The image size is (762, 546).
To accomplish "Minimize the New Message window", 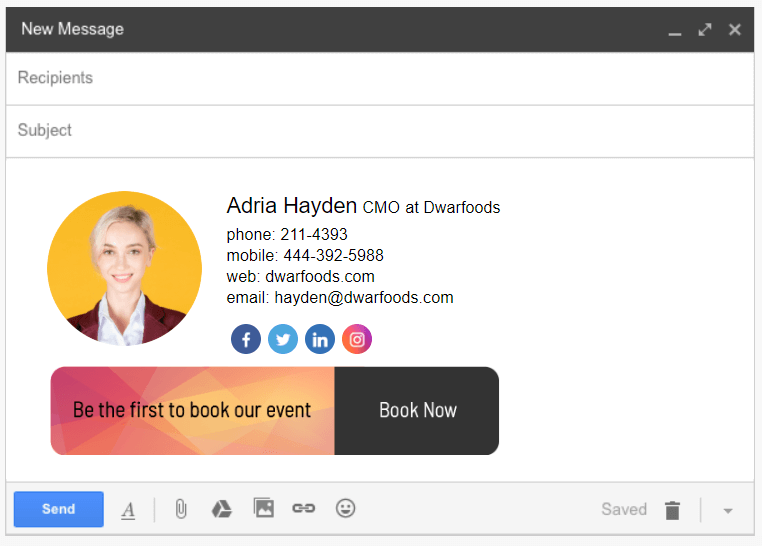I will tap(675, 34).
